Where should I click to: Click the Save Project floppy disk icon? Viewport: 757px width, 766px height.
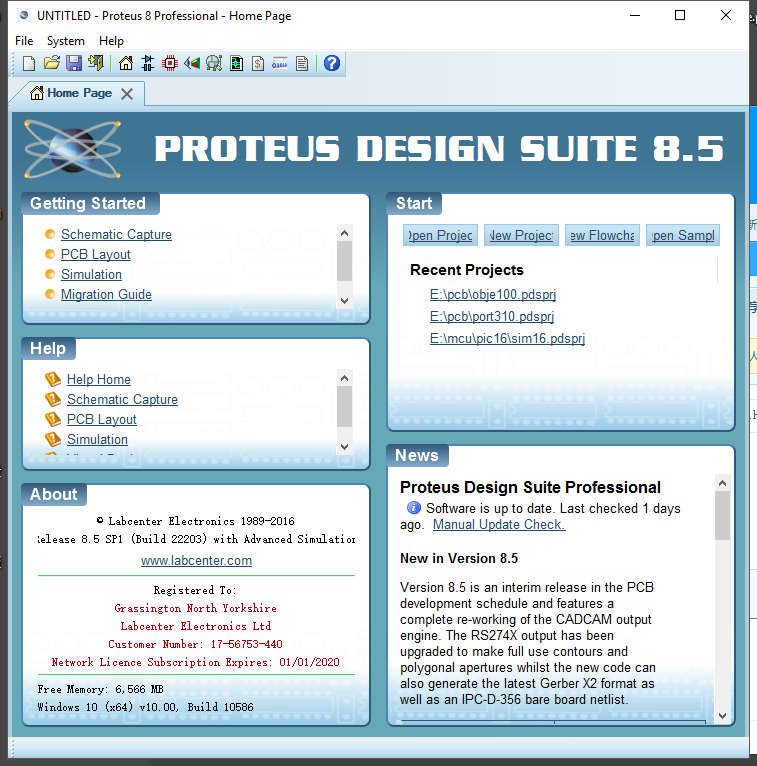[x=74, y=63]
